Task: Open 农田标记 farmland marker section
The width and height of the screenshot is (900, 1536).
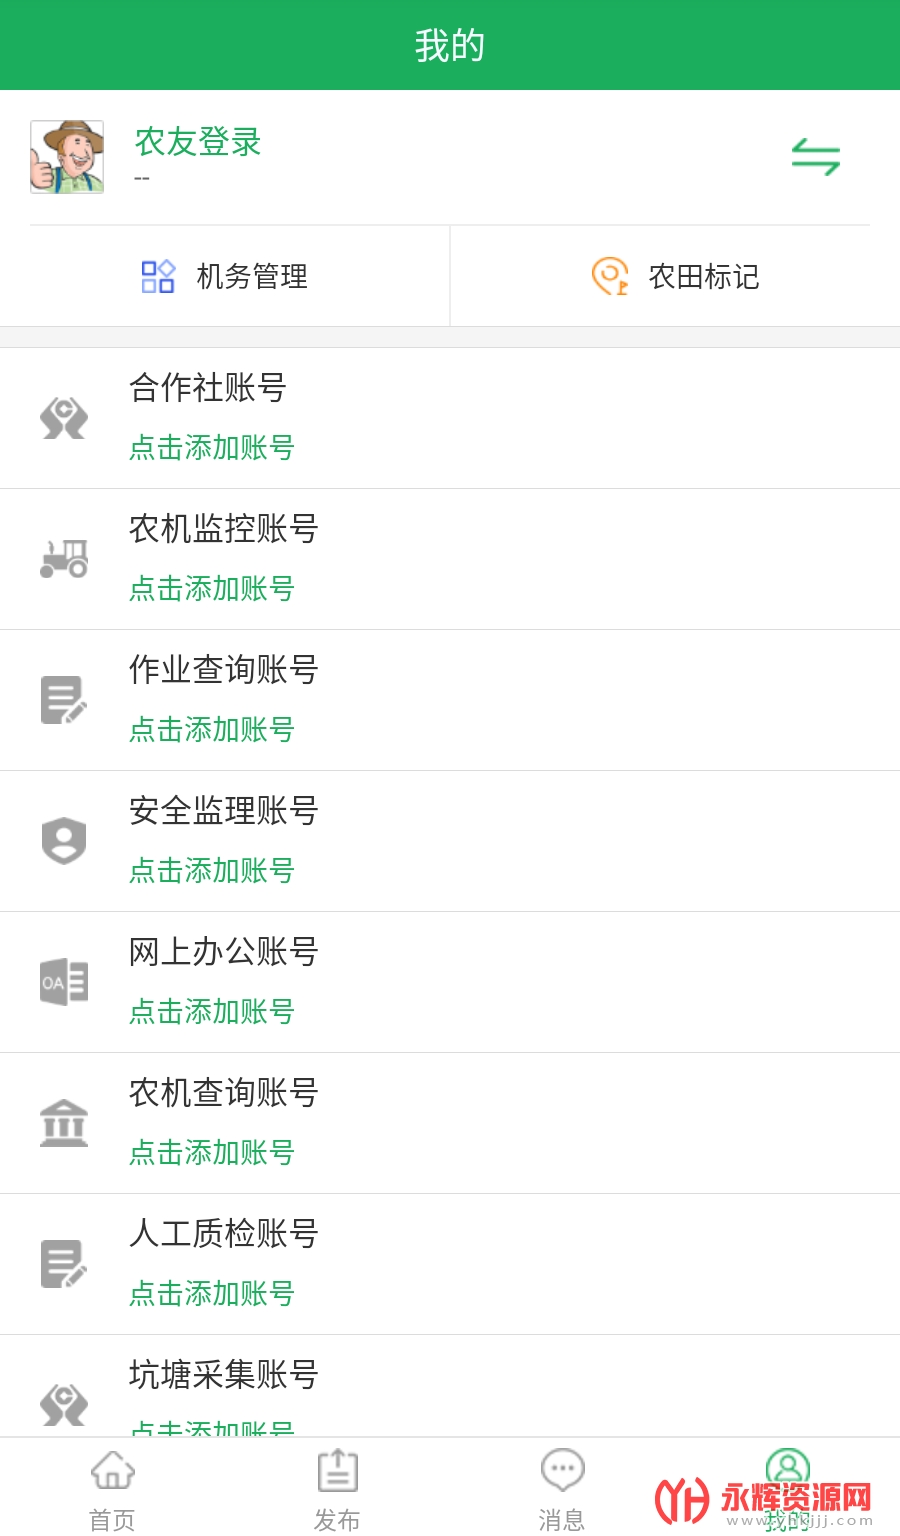Action: click(675, 276)
